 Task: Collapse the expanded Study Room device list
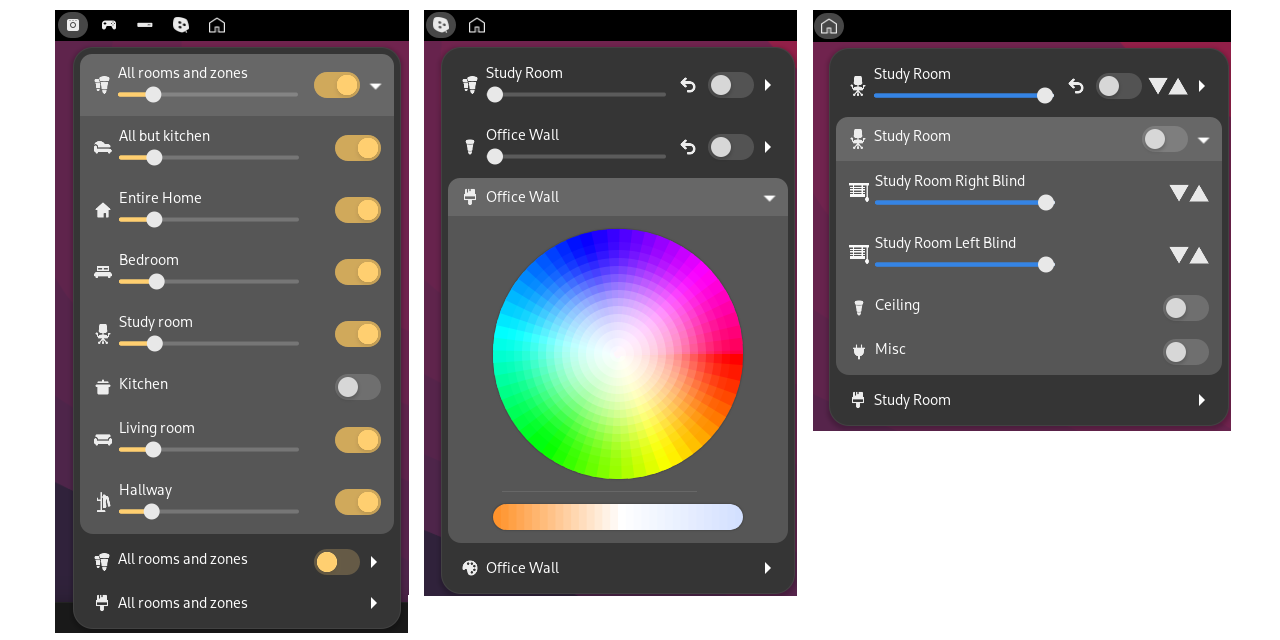(1203, 140)
